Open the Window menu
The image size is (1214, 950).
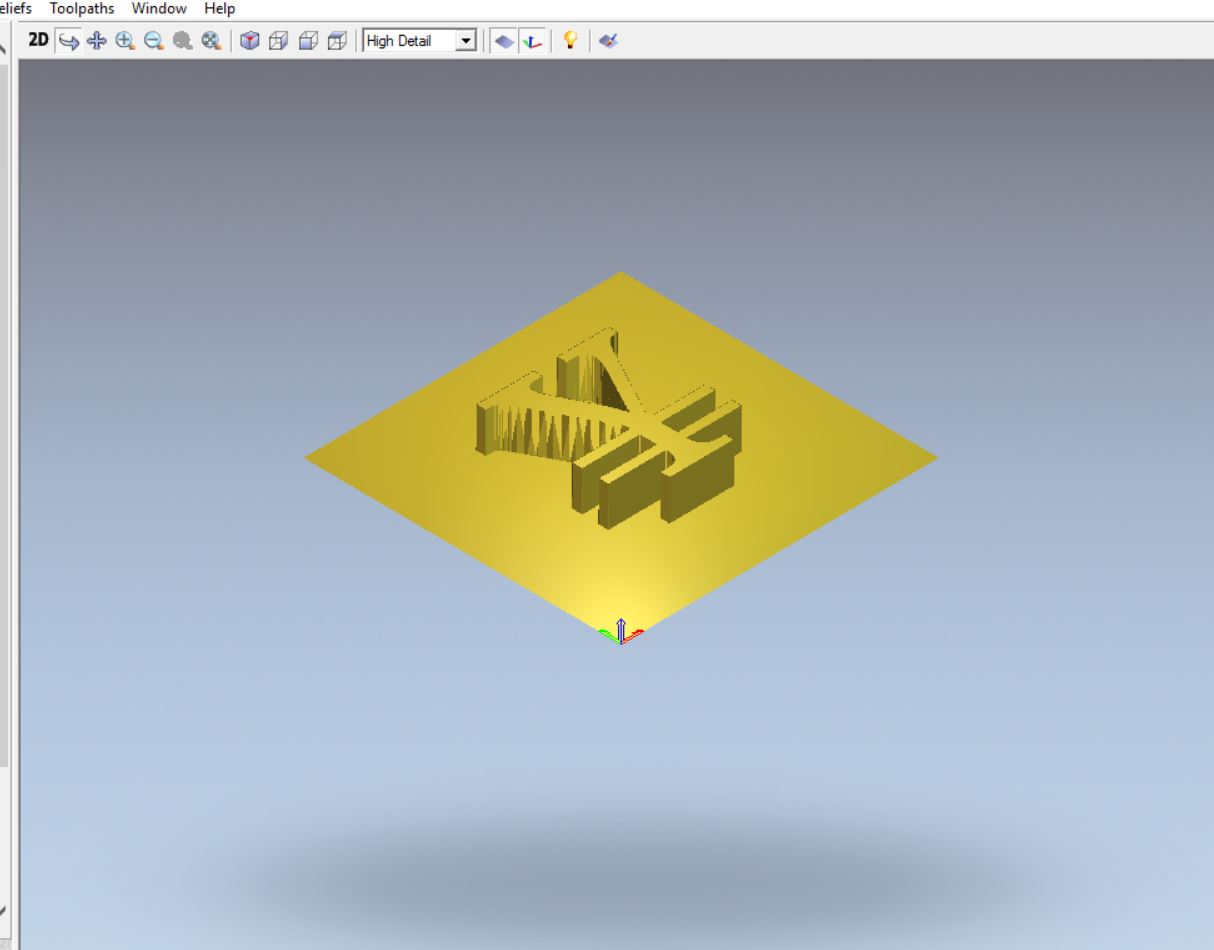point(159,9)
